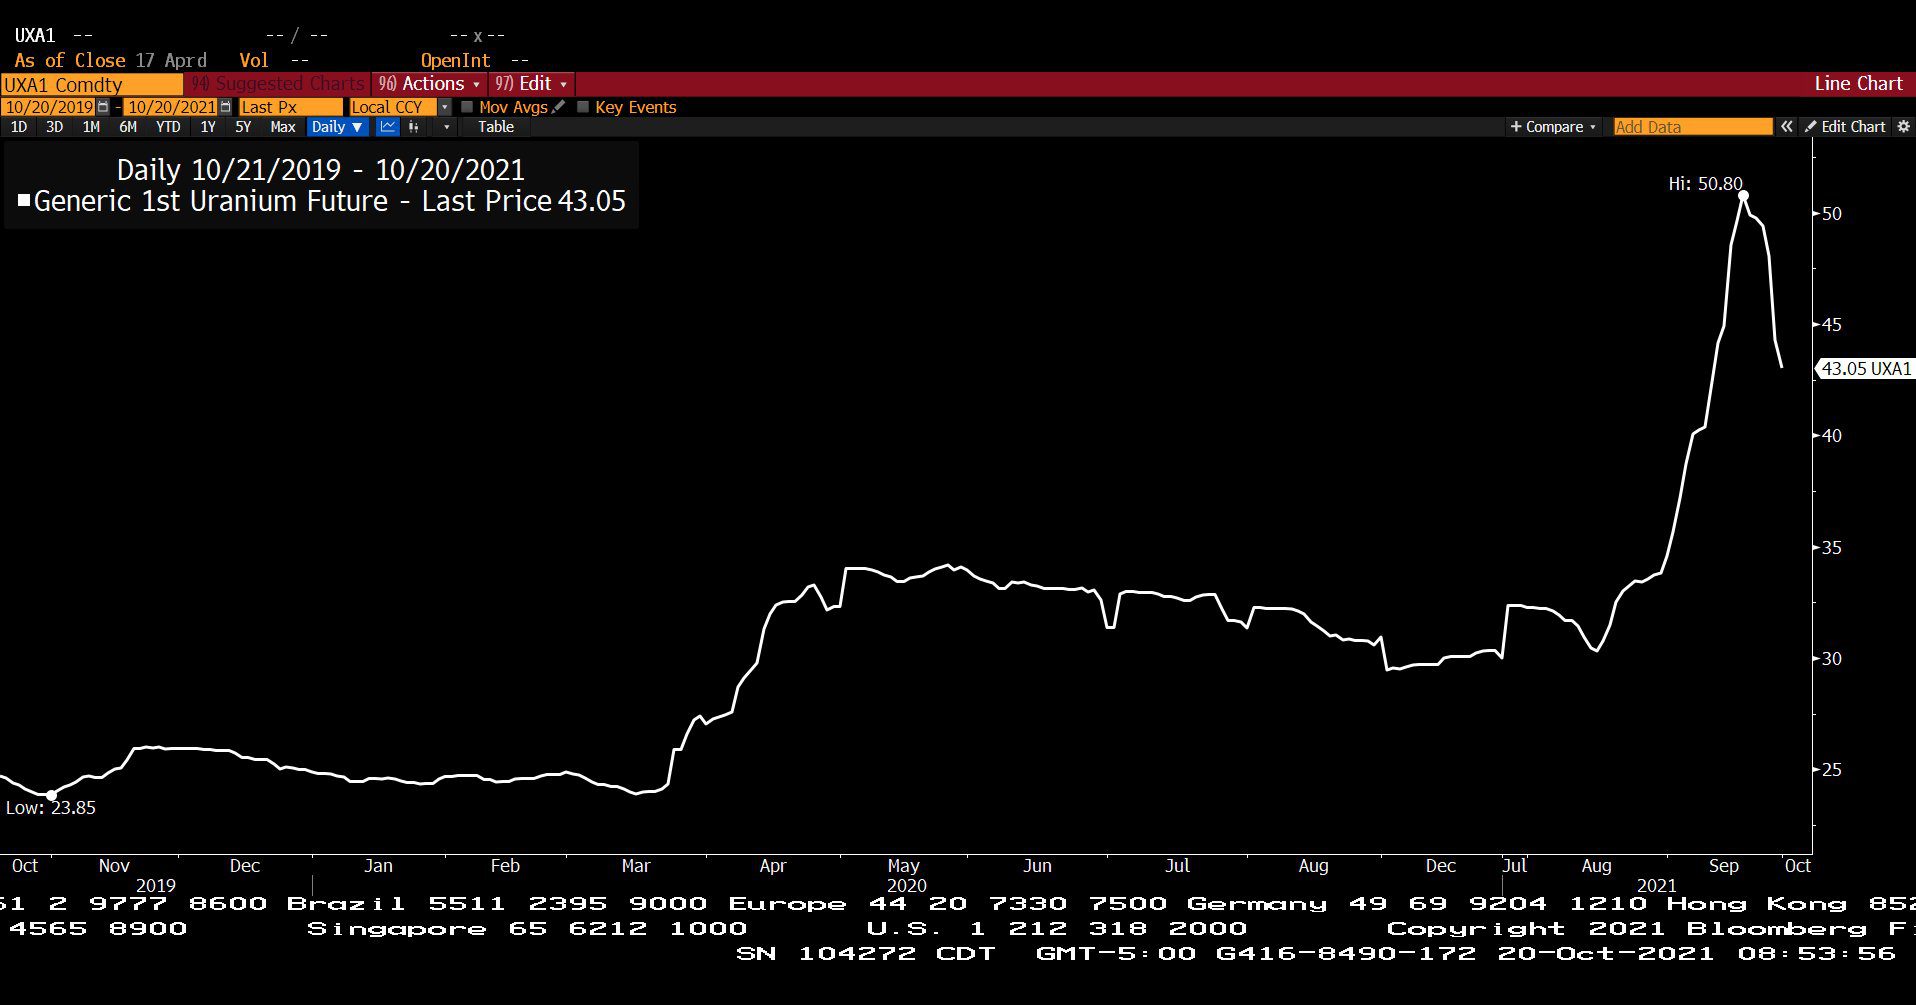Screen dimensions: 1916x1005
Task: Select the line chart type icon
Action: point(387,127)
